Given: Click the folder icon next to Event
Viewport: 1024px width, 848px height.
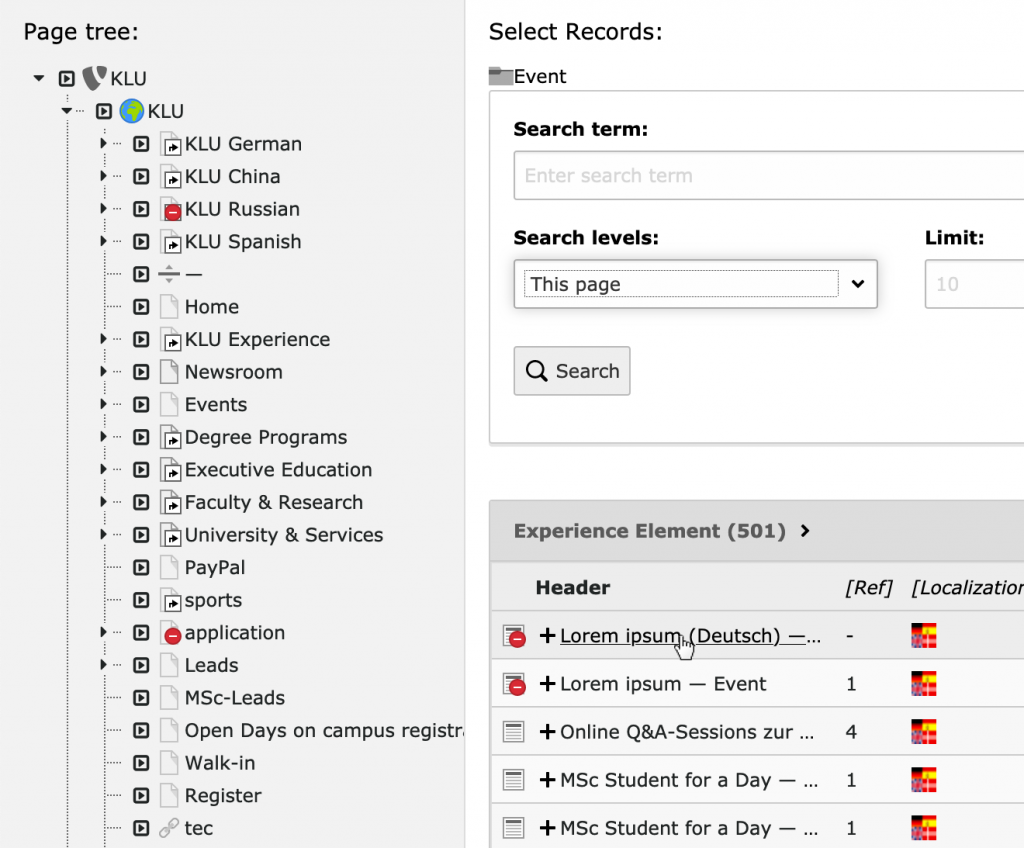Looking at the screenshot, I should point(501,76).
